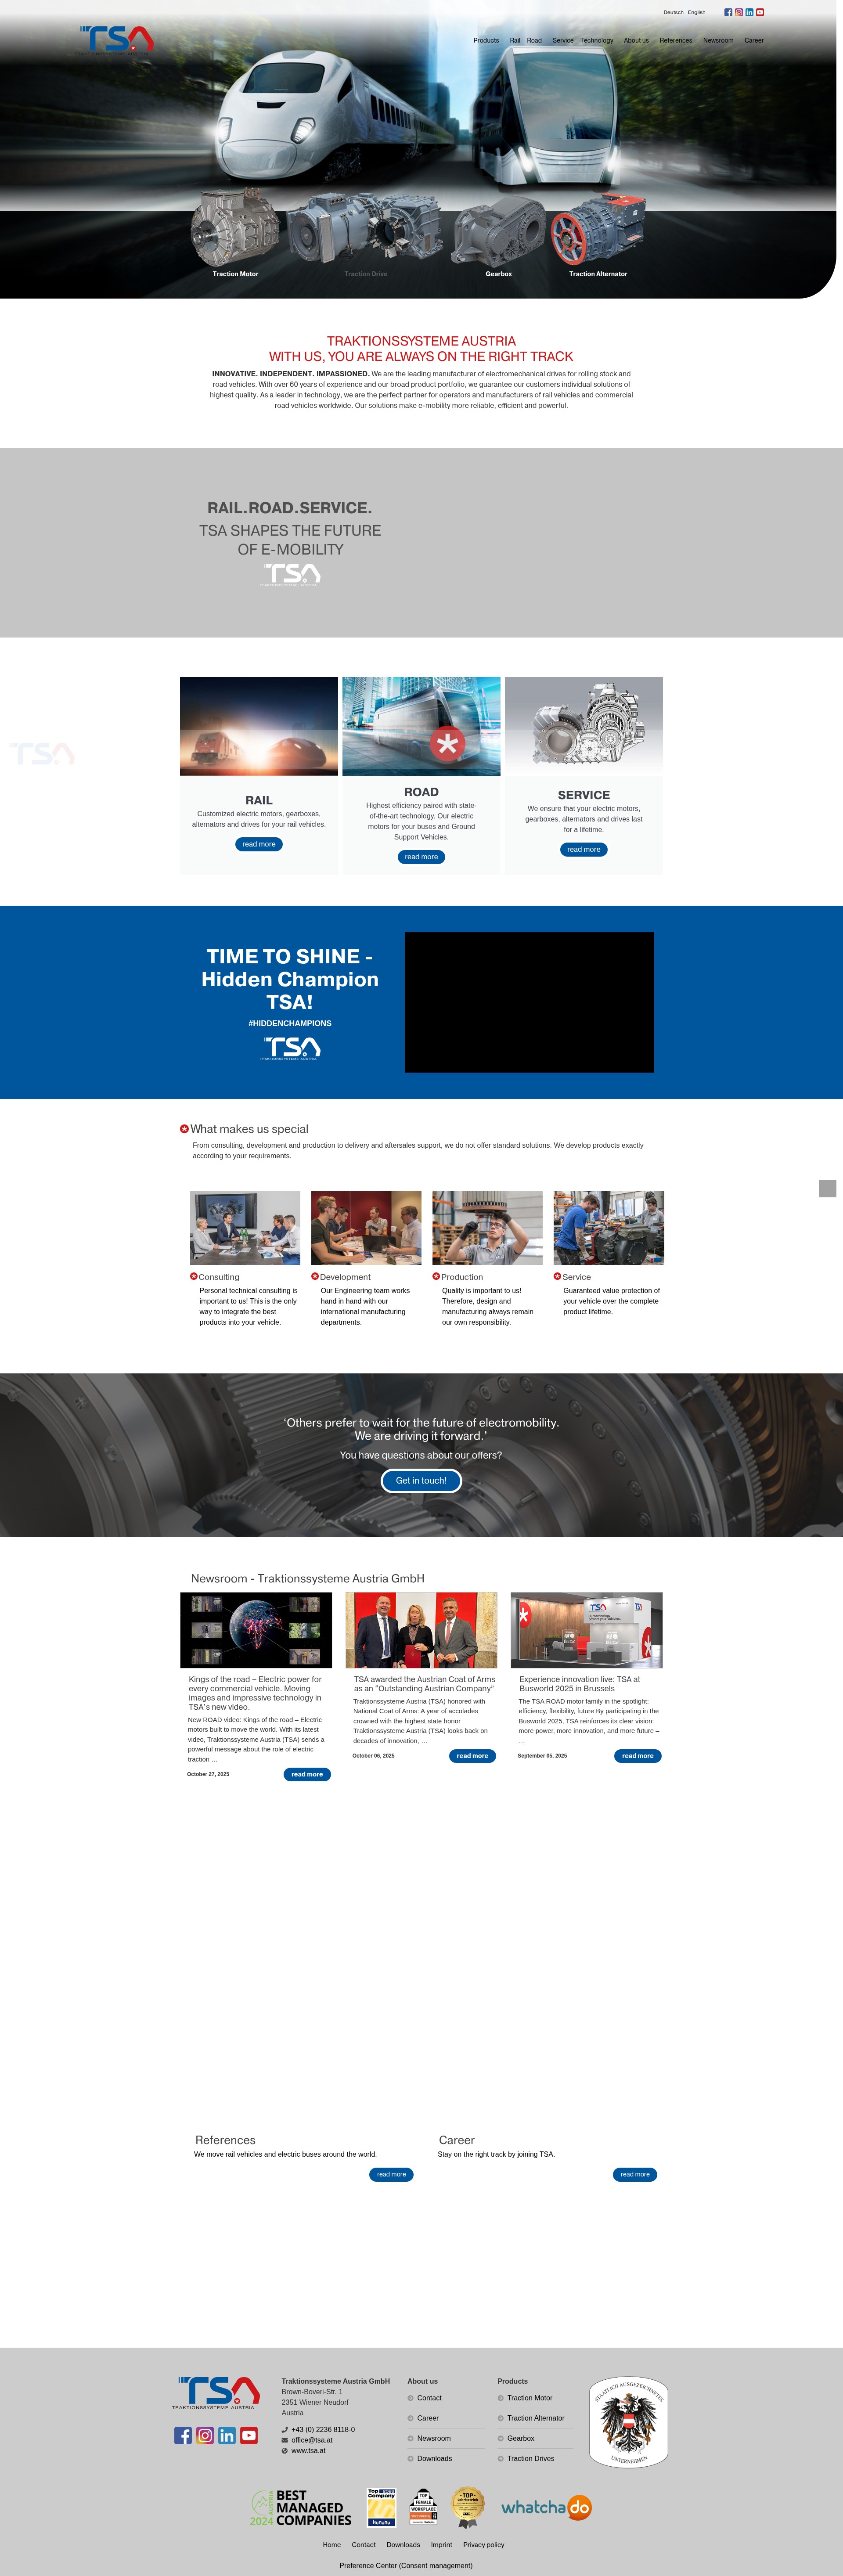The width and height of the screenshot is (843, 2576).
Task: Open the Technology menu item
Action: pos(597,40)
